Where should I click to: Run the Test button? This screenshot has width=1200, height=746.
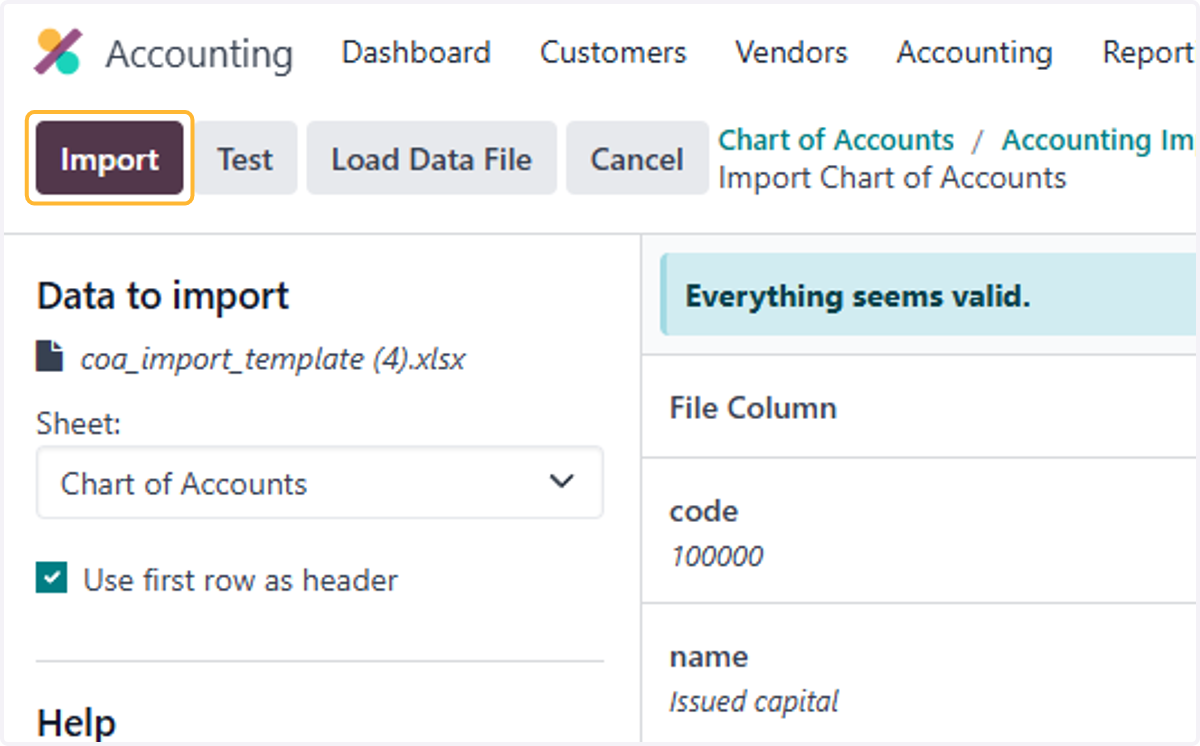(245, 159)
